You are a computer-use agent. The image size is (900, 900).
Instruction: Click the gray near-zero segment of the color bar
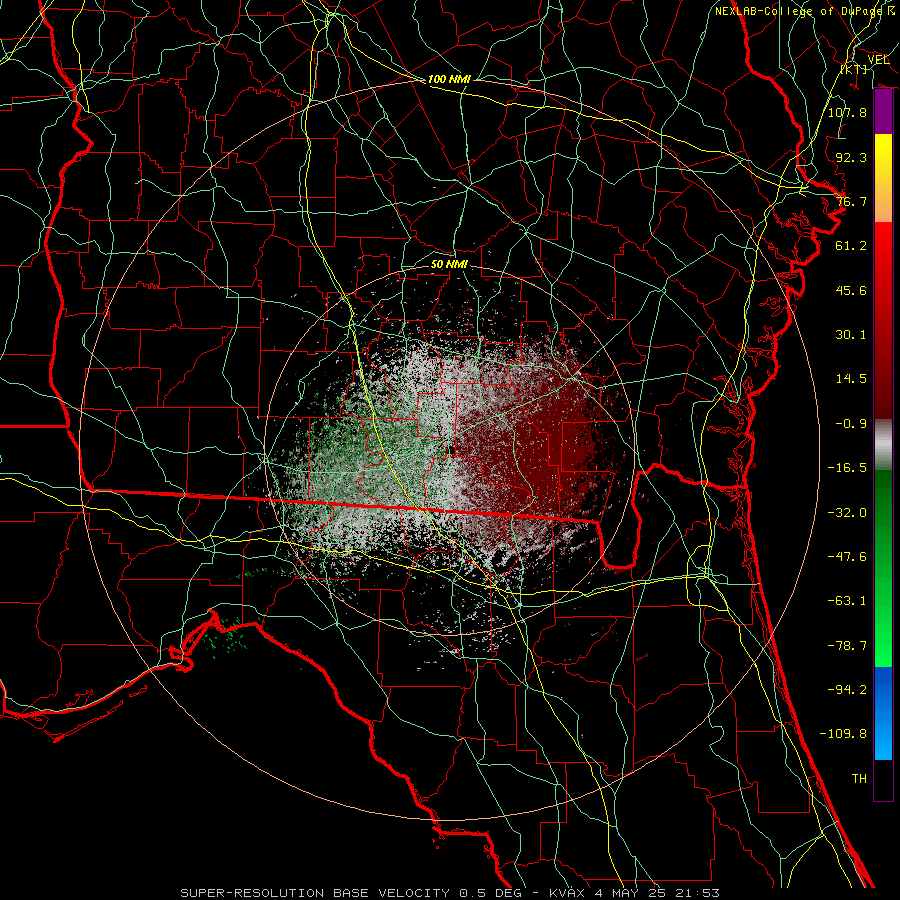pos(883,445)
